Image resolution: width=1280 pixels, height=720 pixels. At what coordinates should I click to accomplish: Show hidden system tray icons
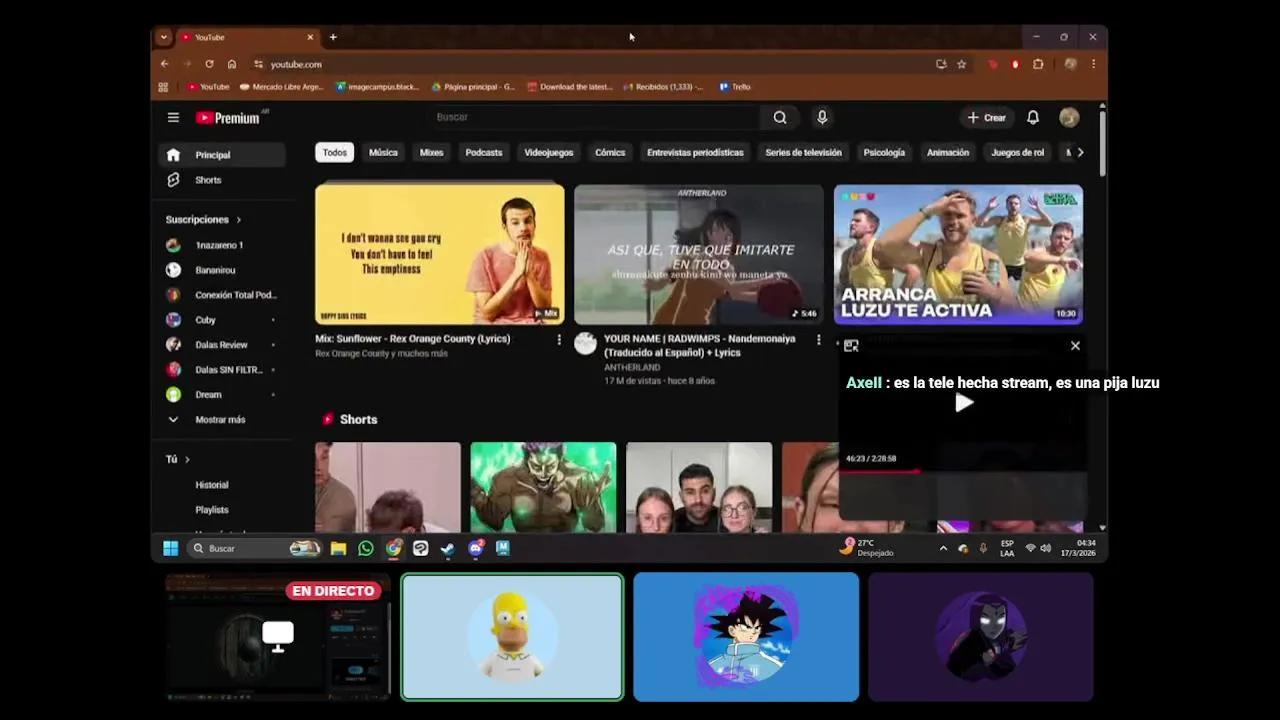(943, 548)
